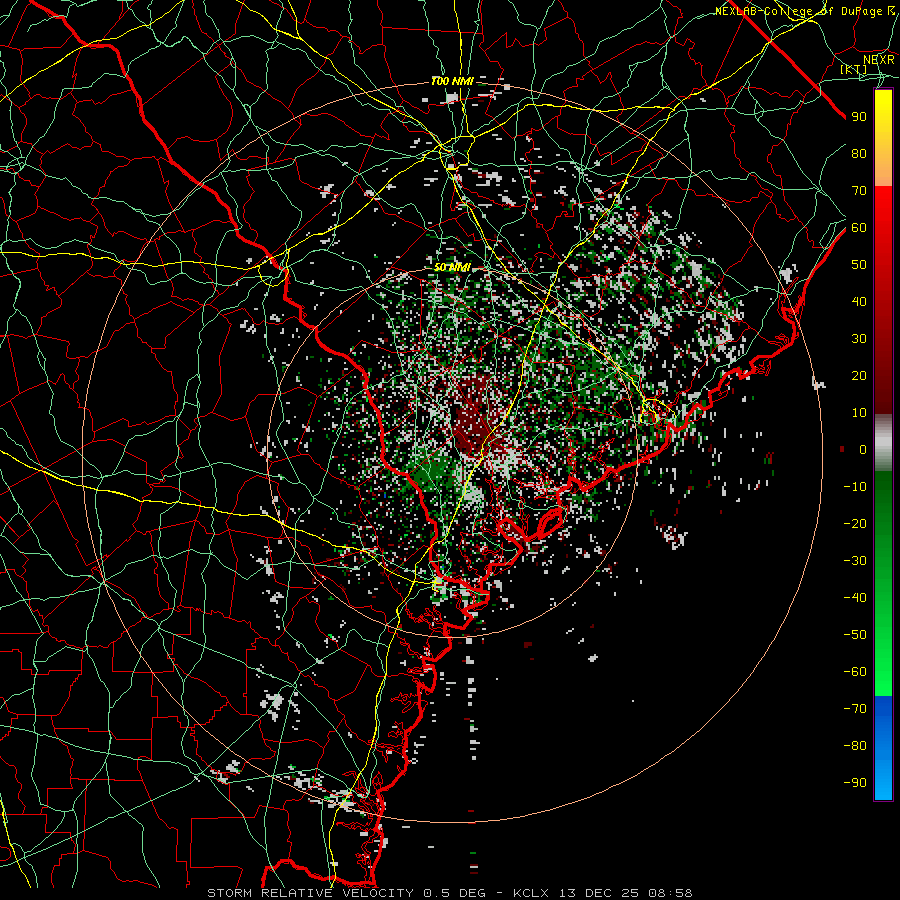Screen dimensions: 900x900
Task: Click the 50 NMI range ring label
Action: (x=452, y=267)
